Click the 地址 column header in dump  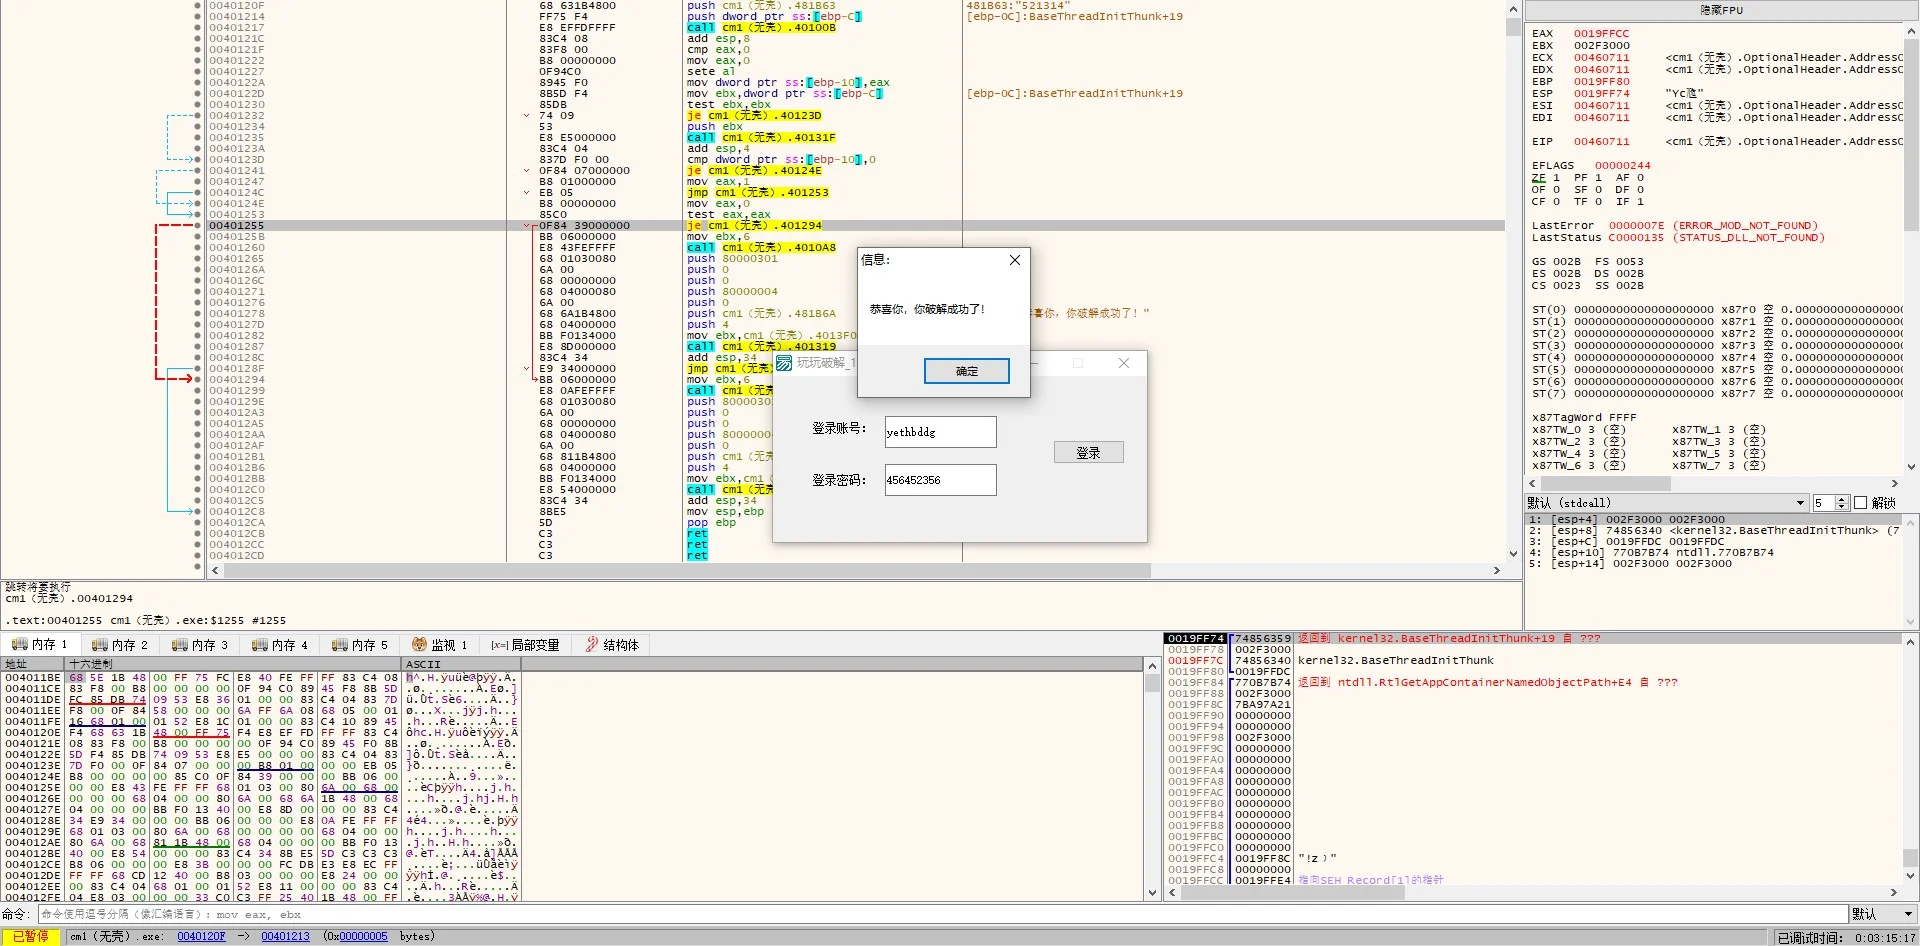[33, 664]
